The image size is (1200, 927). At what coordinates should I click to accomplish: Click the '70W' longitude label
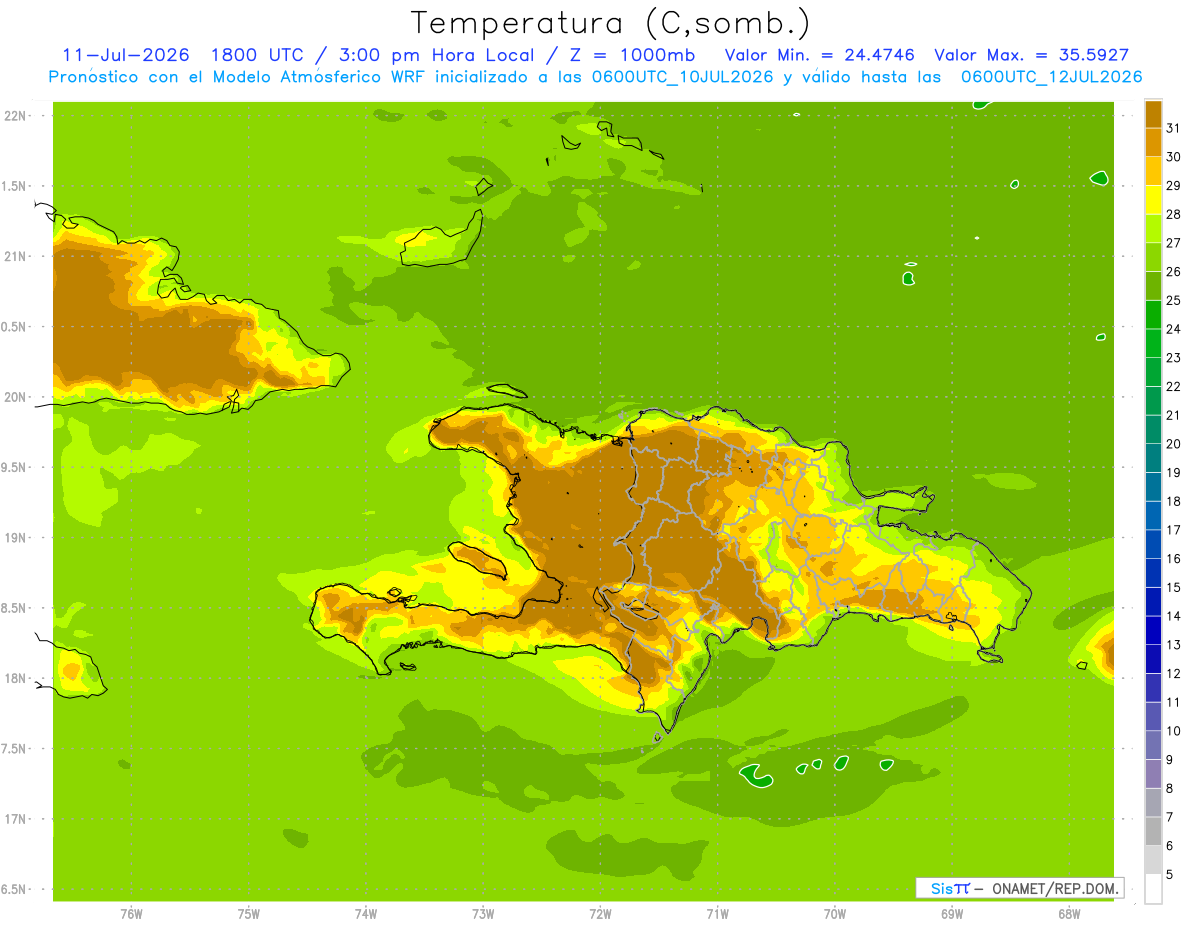[835, 913]
